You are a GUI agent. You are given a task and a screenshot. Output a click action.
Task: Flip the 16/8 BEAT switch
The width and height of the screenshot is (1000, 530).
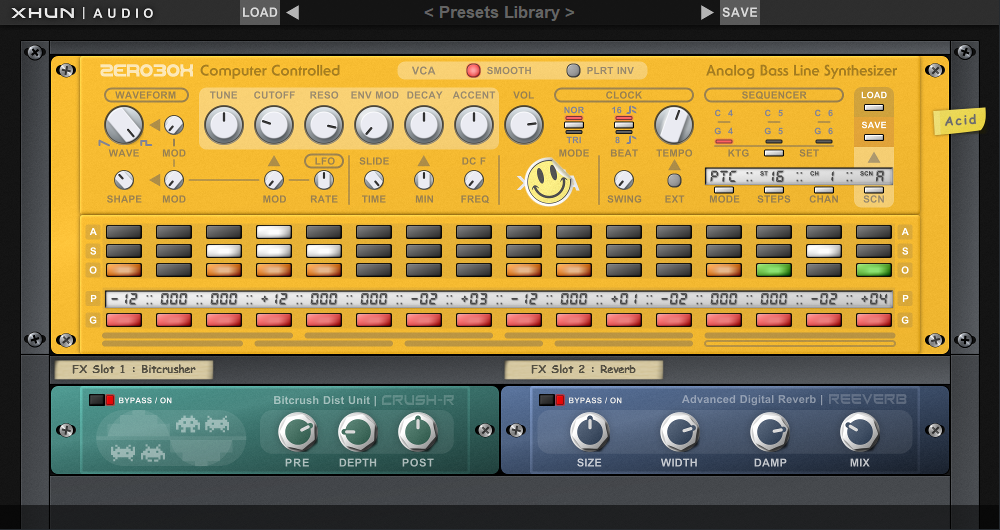pyautogui.click(x=624, y=125)
